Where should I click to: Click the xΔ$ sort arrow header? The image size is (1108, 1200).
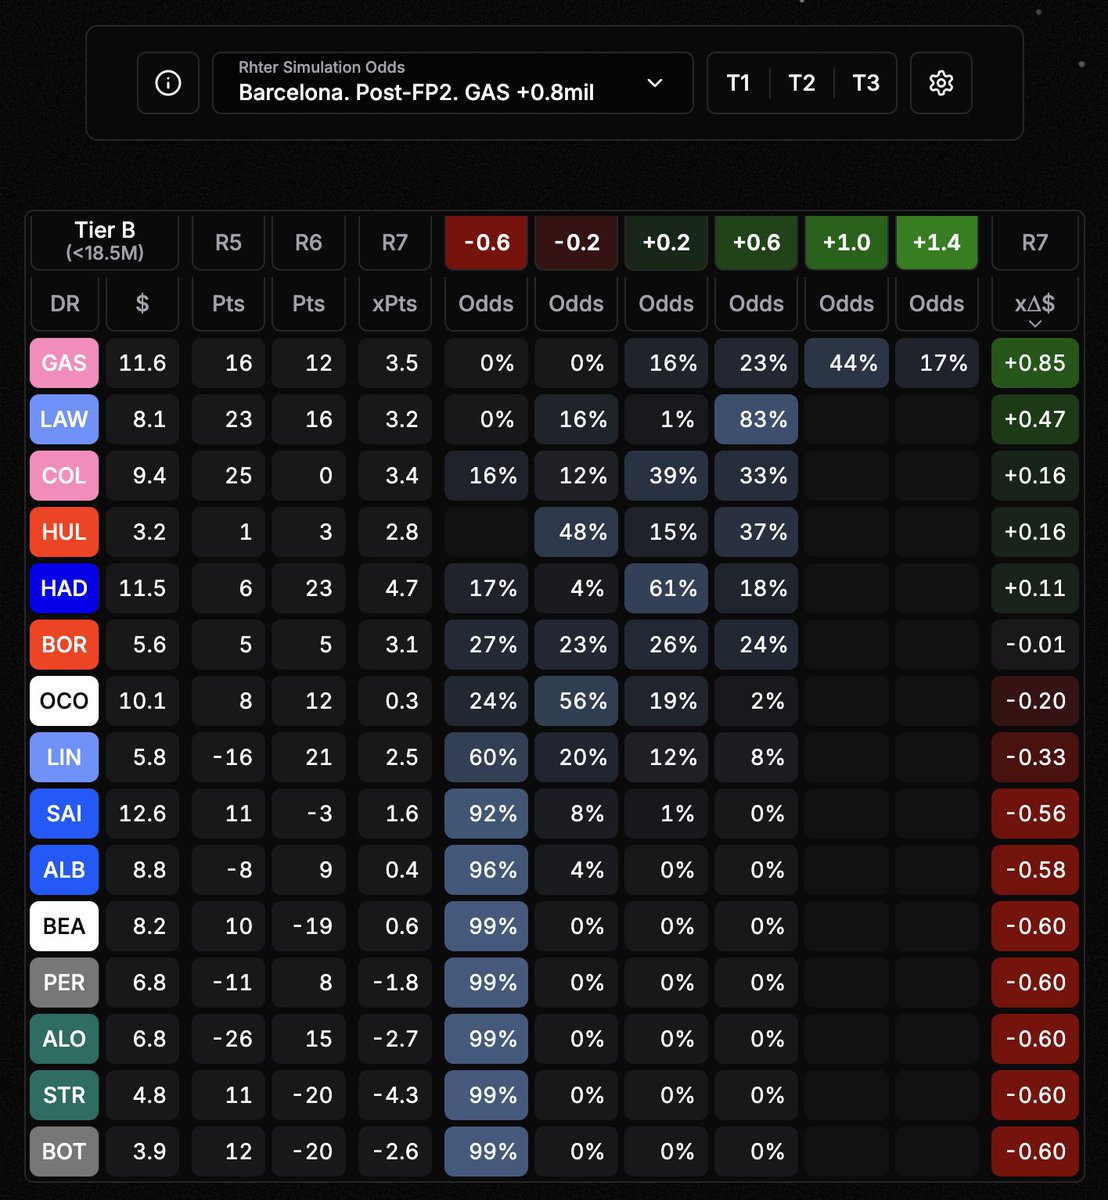tap(1035, 304)
